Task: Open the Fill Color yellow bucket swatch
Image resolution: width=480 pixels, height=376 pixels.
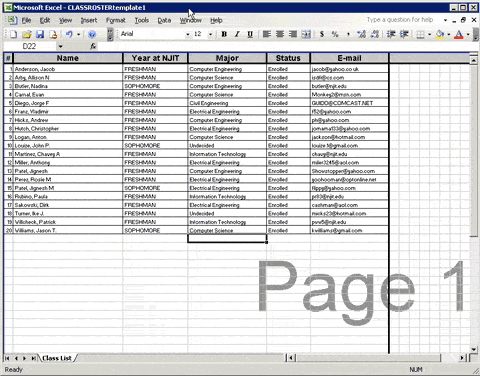Action: [440, 34]
